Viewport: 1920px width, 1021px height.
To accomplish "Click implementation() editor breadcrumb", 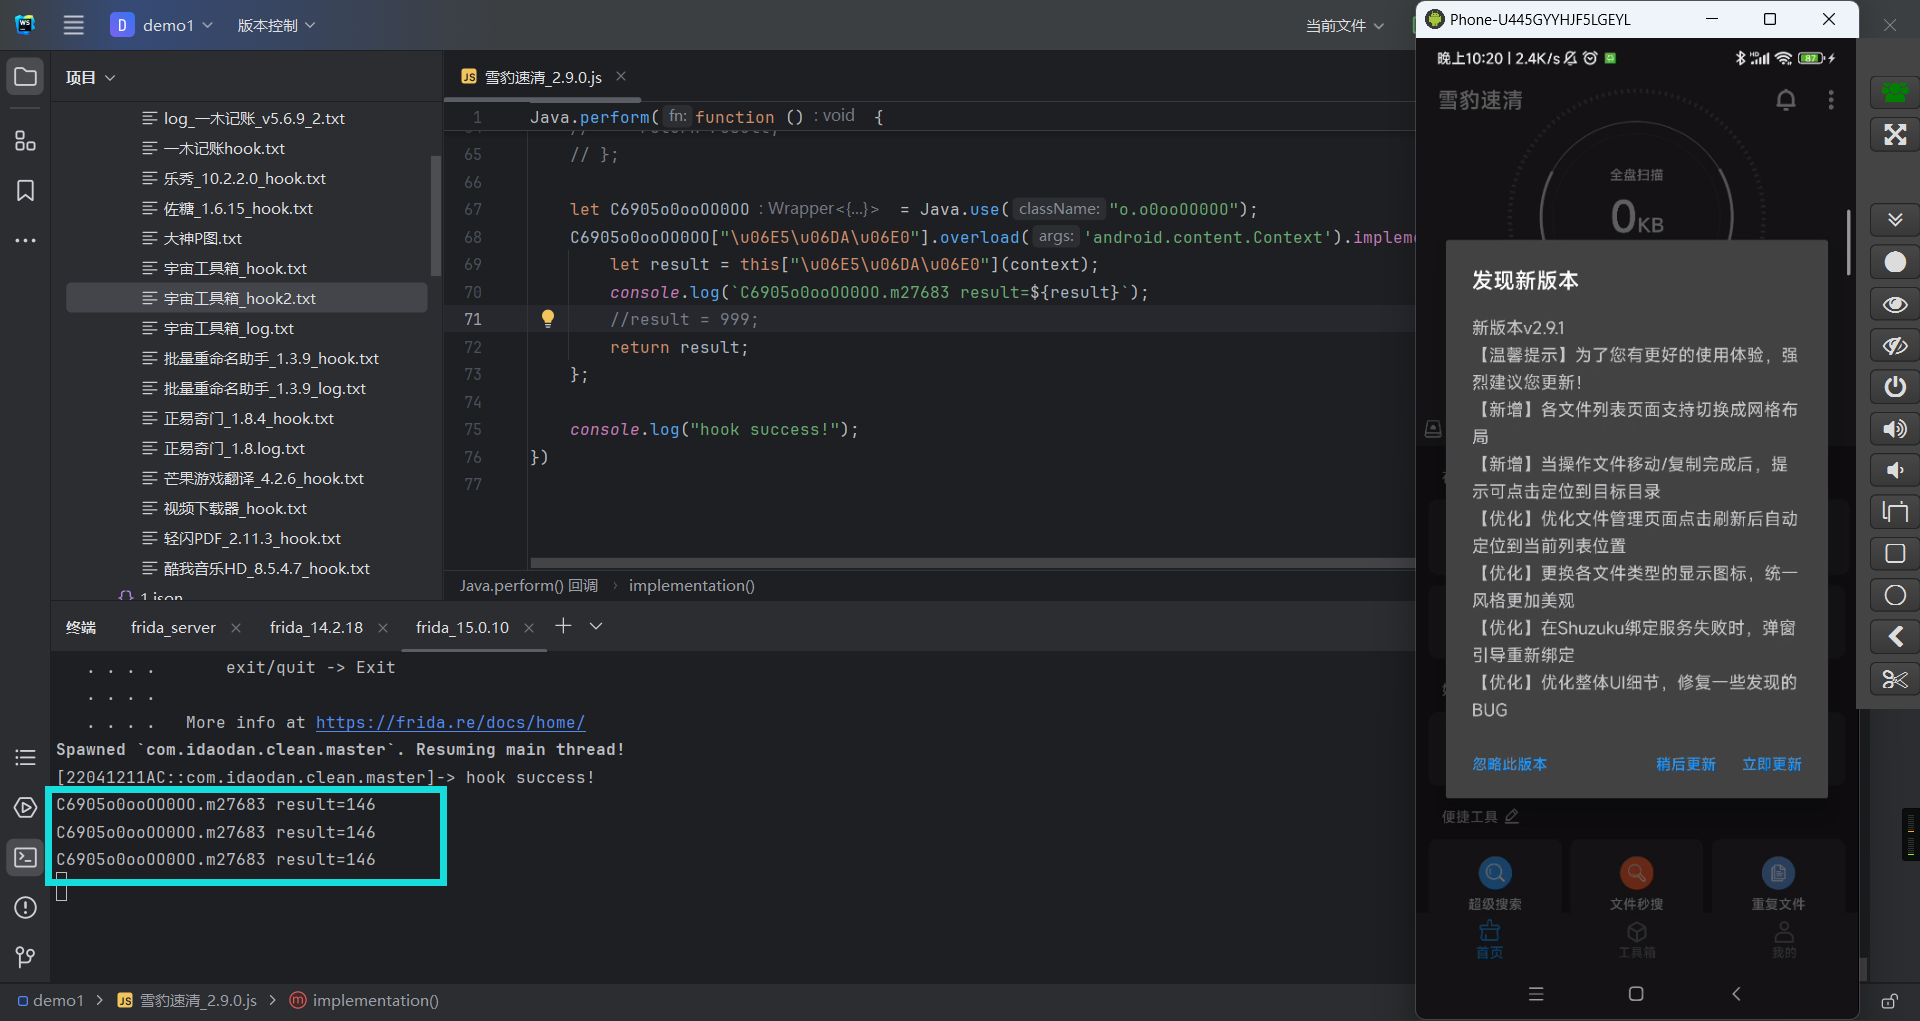I will pyautogui.click(x=691, y=585).
